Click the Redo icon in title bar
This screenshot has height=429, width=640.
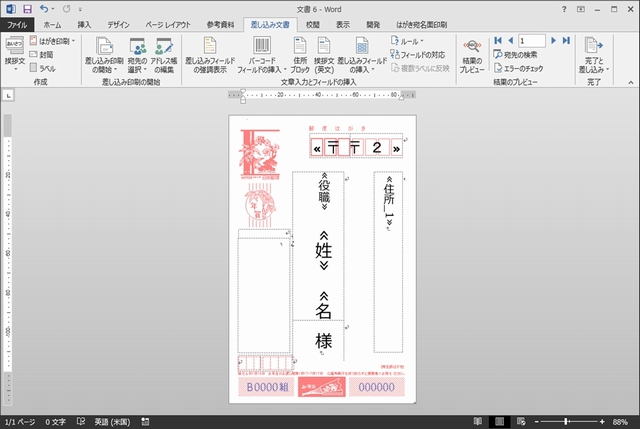pyautogui.click(x=66, y=9)
